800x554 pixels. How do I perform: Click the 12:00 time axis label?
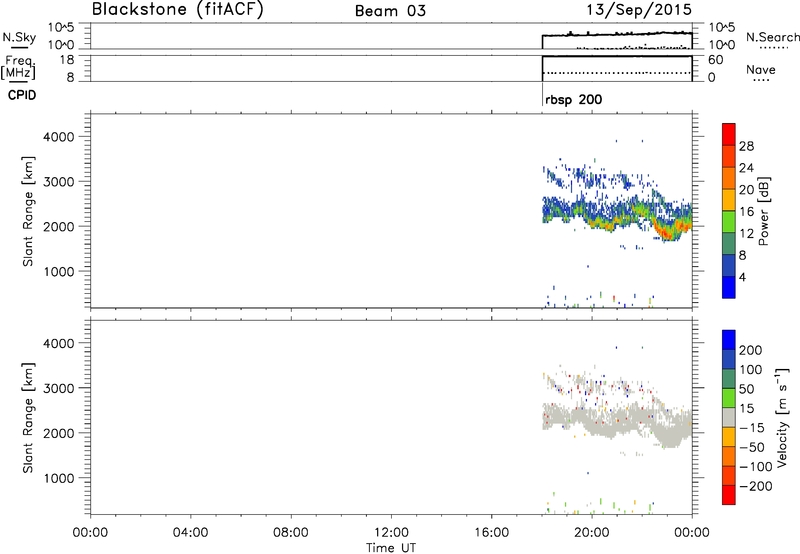[391, 533]
